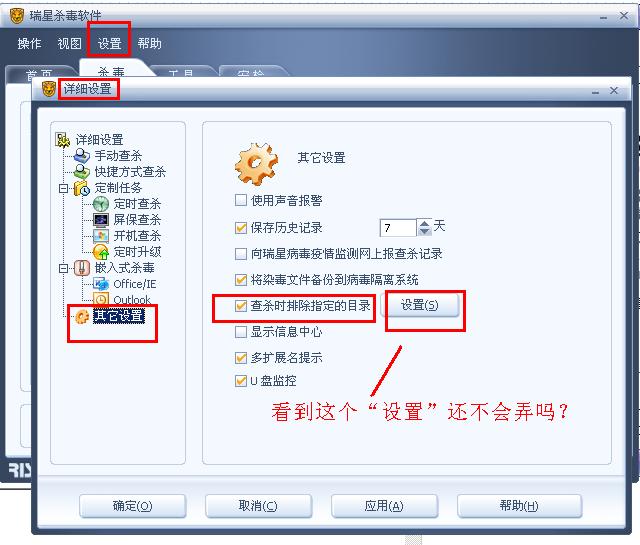Click the history days input field

(x=398, y=227)
